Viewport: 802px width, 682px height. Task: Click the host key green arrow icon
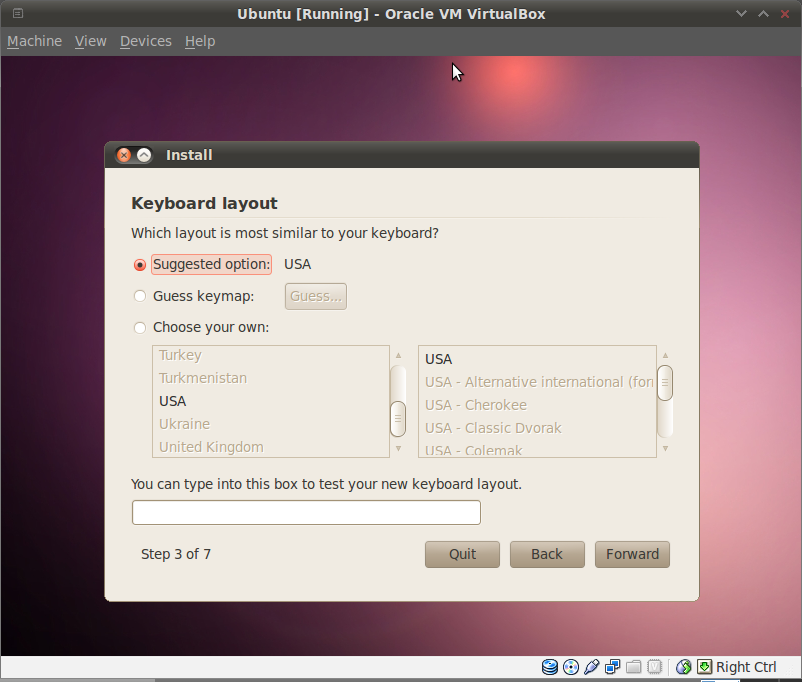click(704, 667)
